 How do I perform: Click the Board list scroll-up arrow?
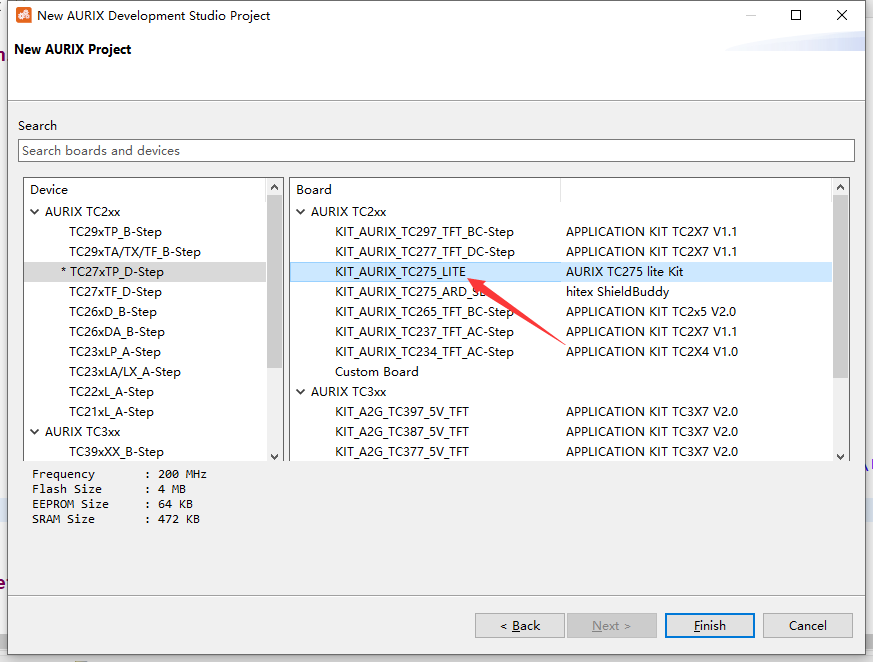pos(841,188)
